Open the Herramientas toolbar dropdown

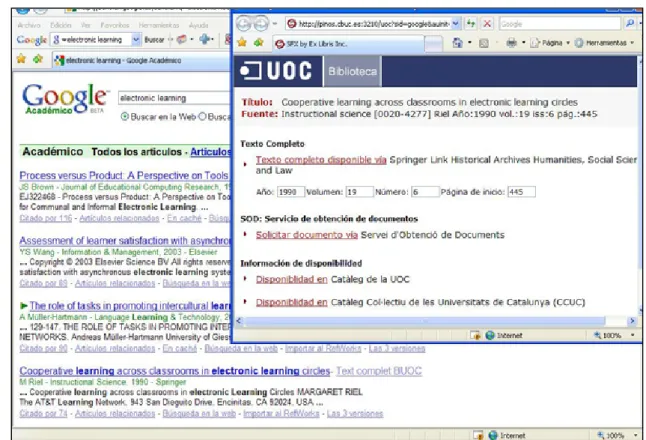coord(632,43)
